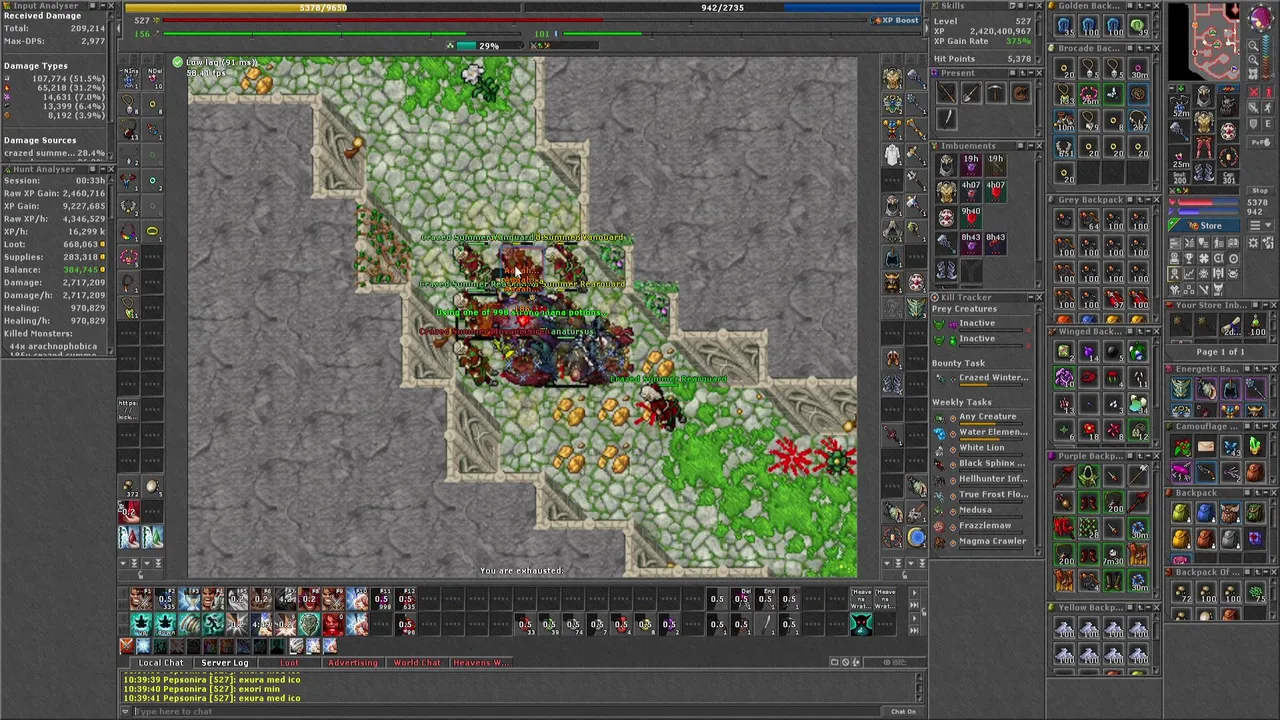Click the XP Boost button

pos(897,20)
